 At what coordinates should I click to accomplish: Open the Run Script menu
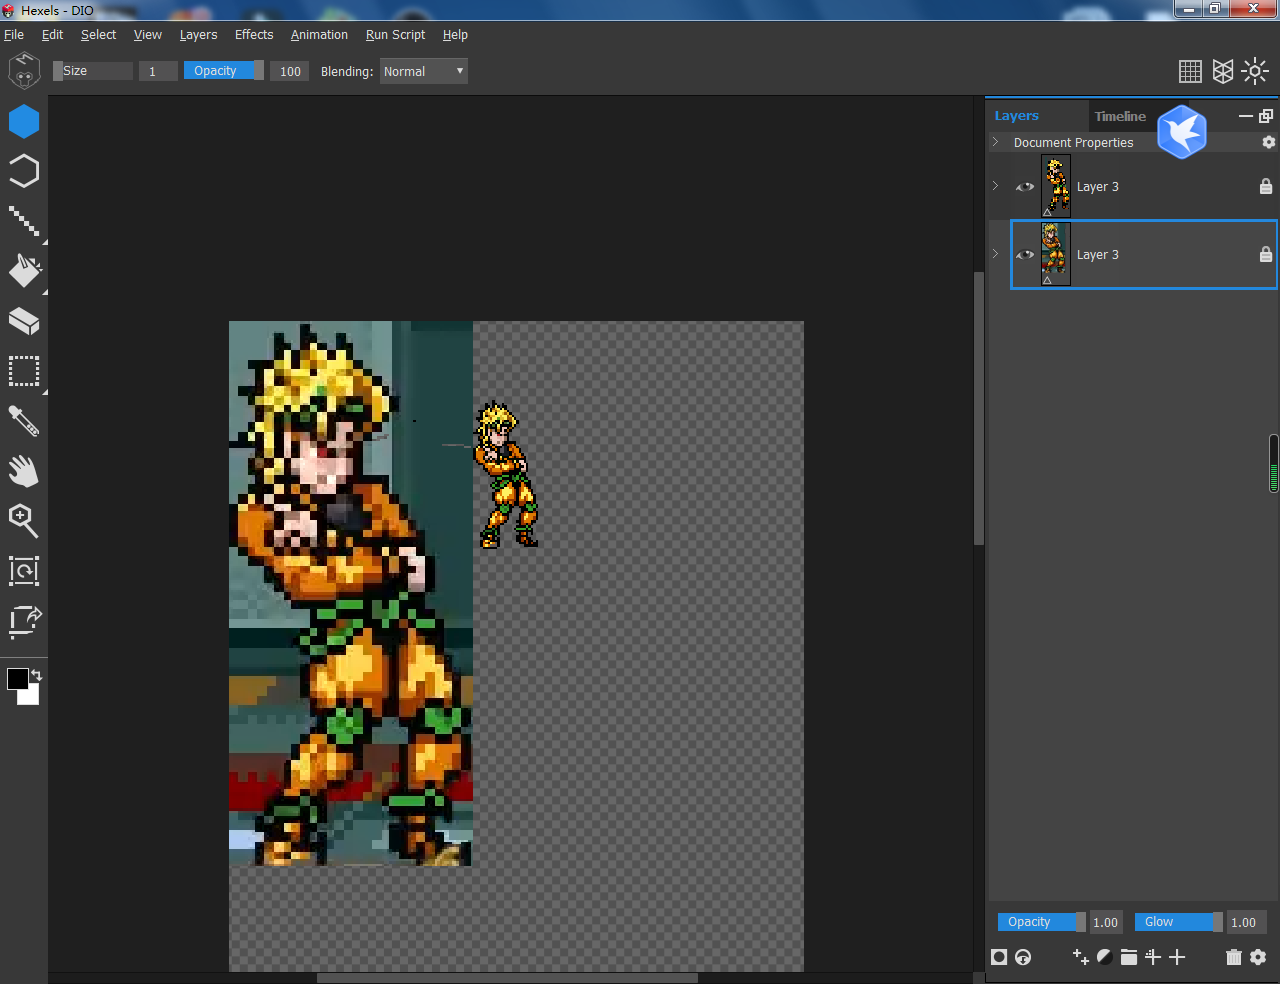(395, 34)
